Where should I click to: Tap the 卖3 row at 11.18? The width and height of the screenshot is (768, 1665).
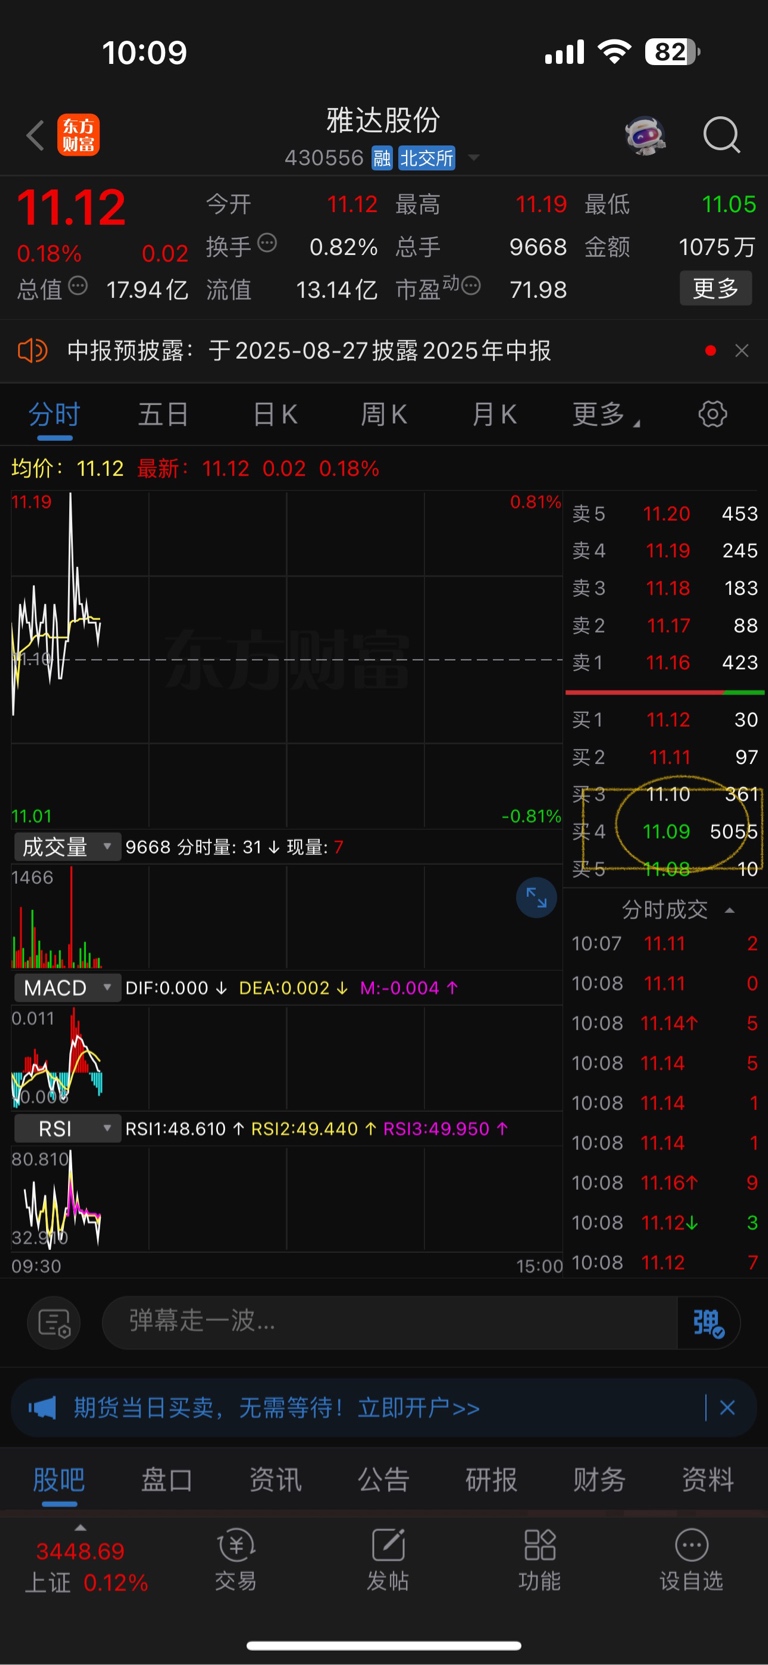click(x=665, y=588)
